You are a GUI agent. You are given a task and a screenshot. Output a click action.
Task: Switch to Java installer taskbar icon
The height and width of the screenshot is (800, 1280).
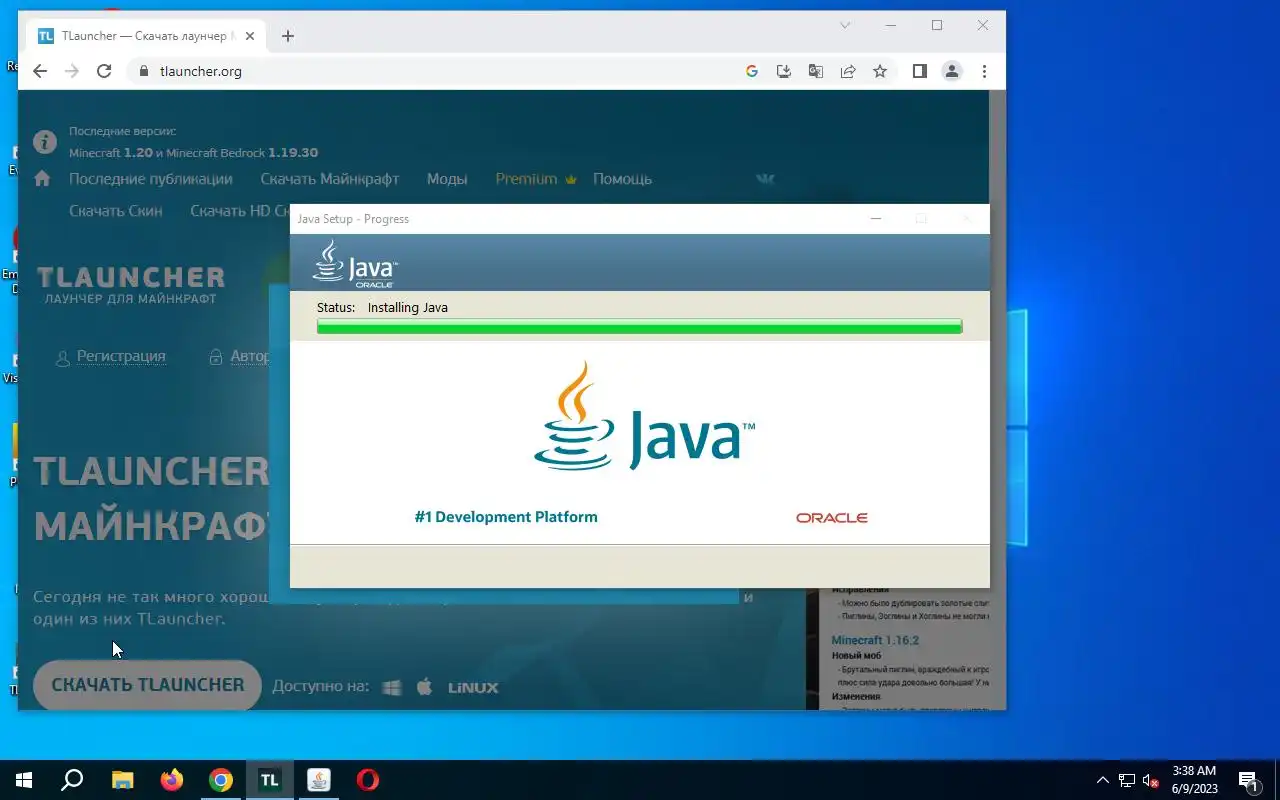tap(319, 780)
